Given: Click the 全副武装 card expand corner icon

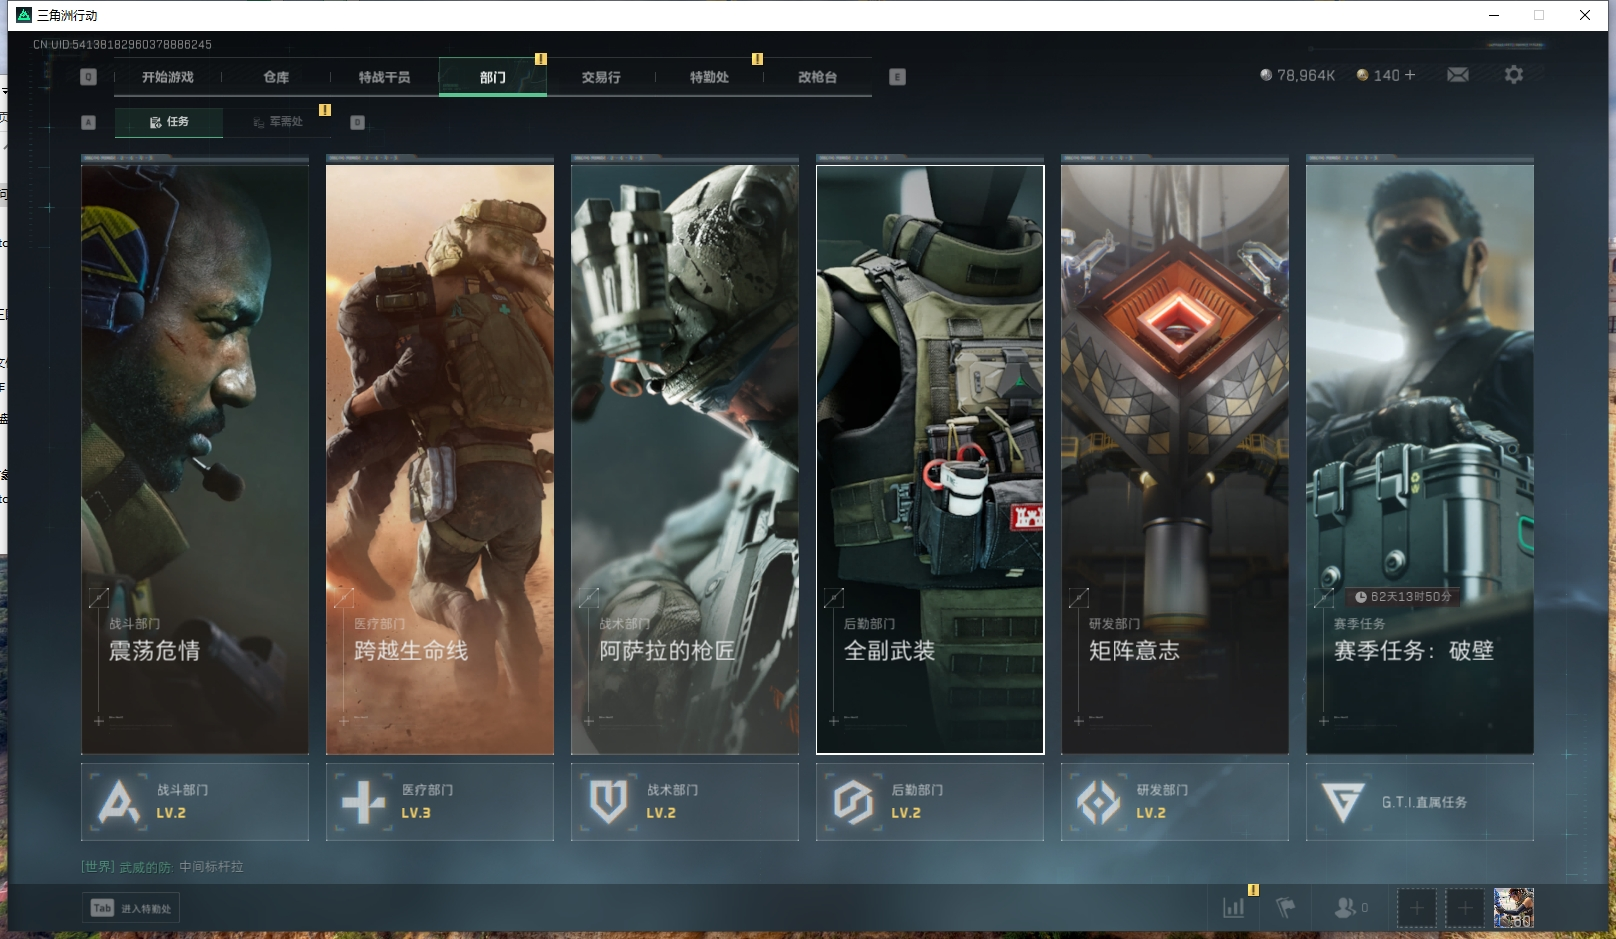Looking at the screenshot, I should (834, 598).
